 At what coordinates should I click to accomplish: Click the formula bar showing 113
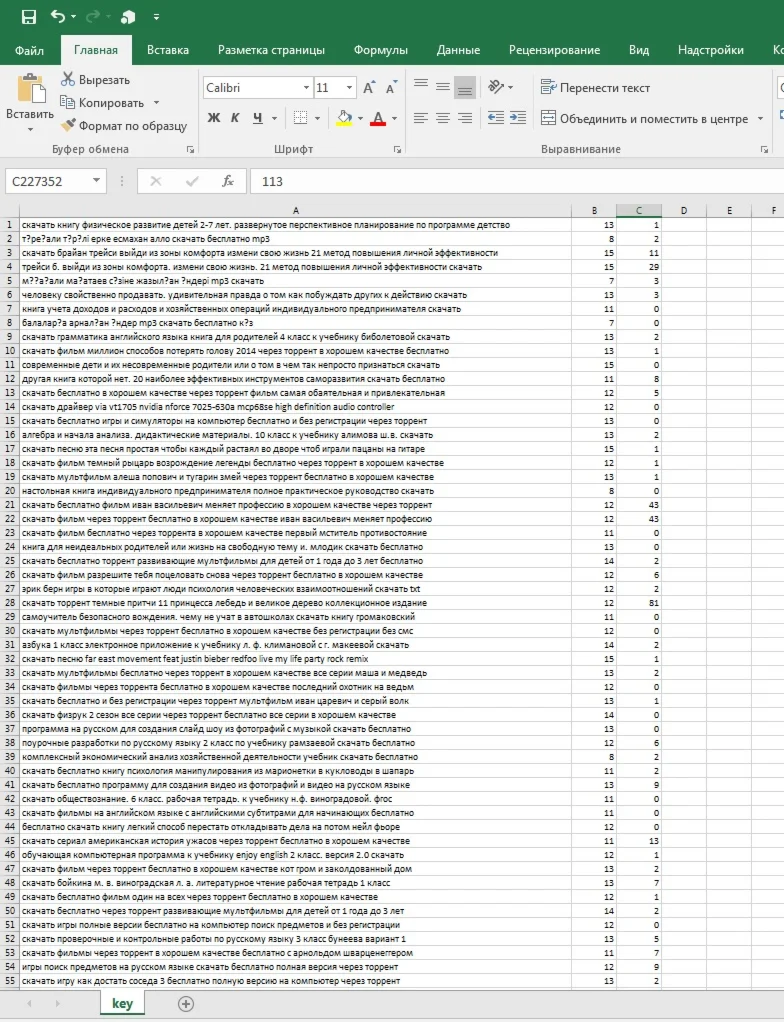click(517, 181)
